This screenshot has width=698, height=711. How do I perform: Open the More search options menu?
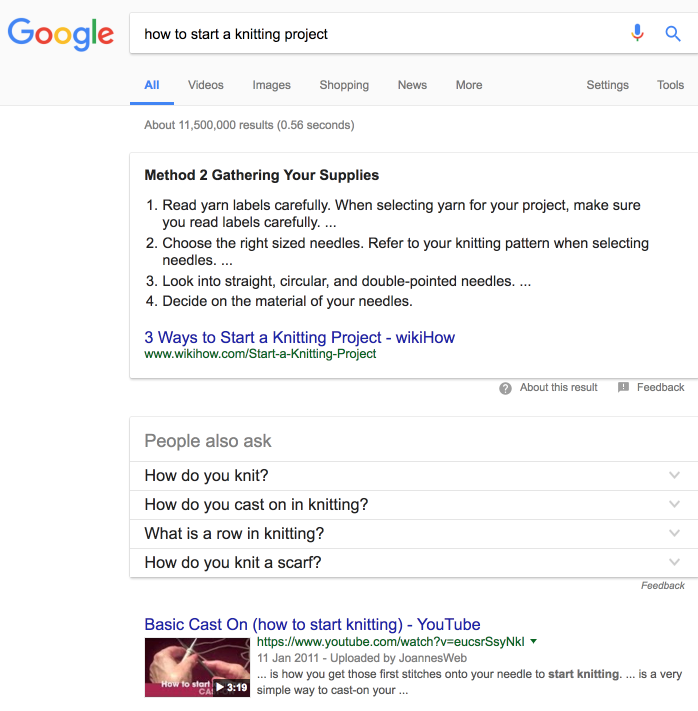[x=469, y=85]
